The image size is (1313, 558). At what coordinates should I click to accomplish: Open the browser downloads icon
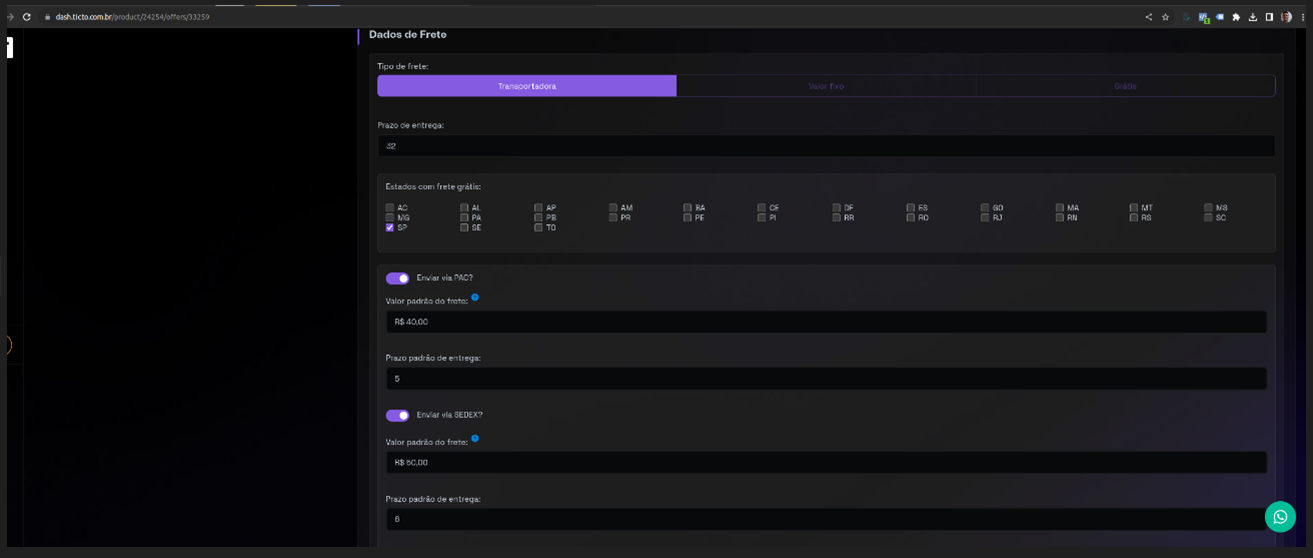click(1253, 17)
